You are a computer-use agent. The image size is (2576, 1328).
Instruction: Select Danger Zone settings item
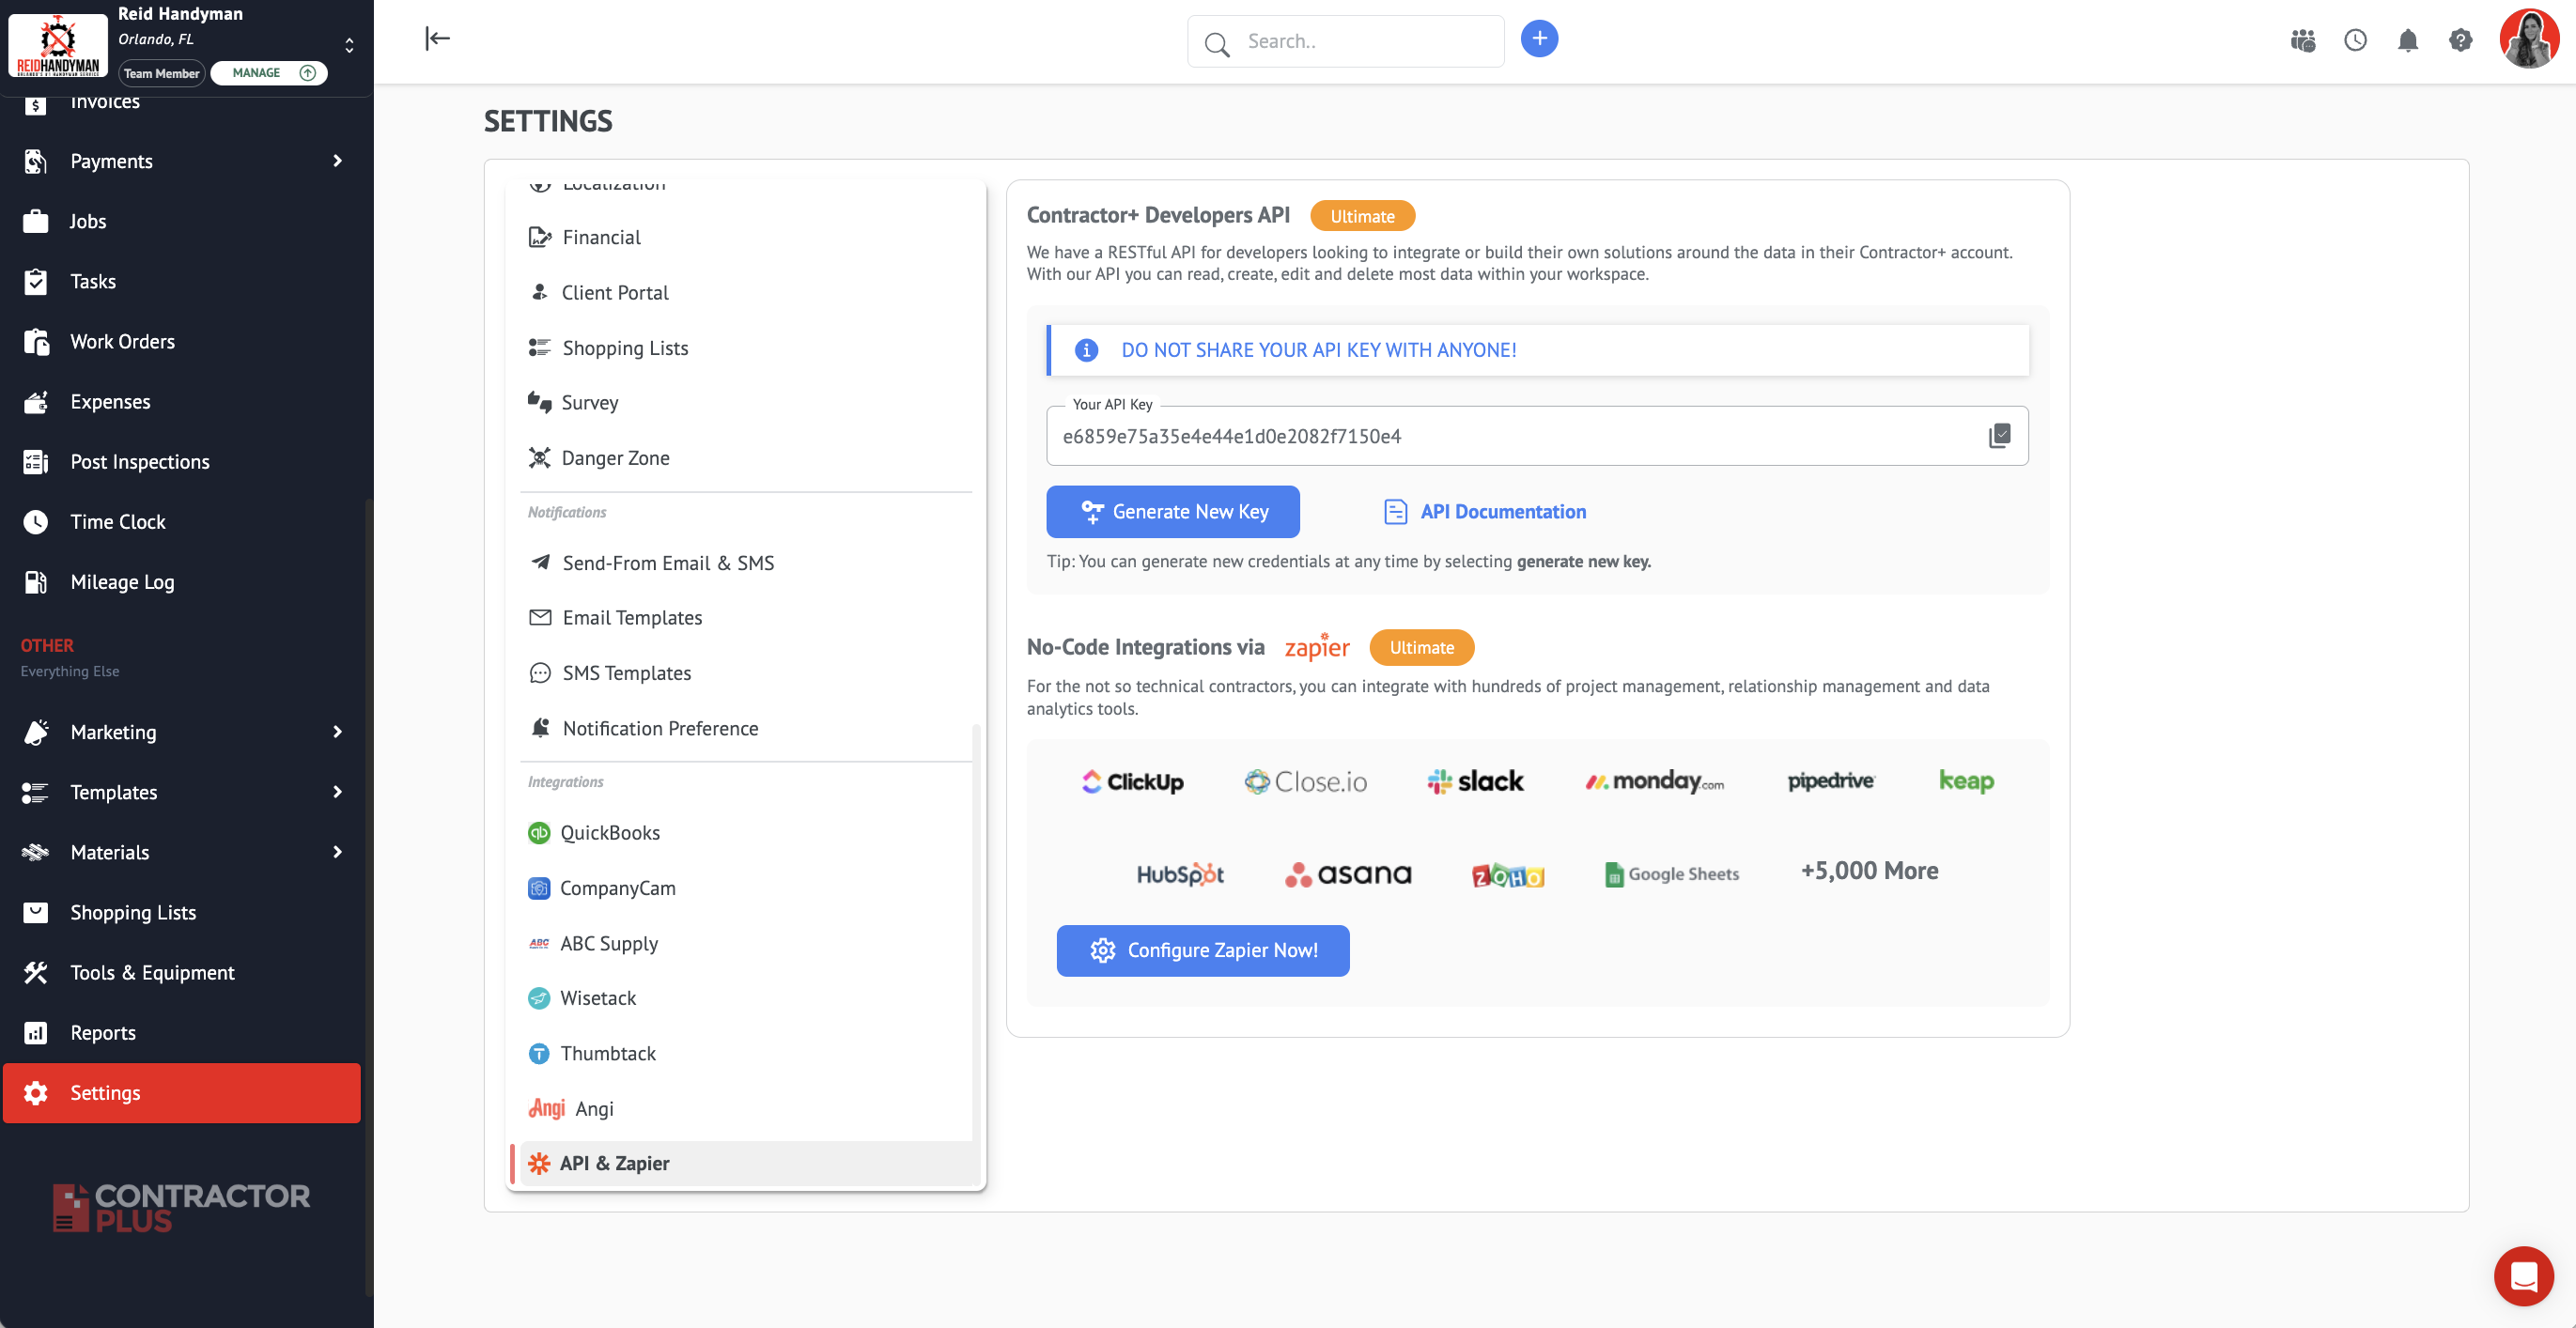tap(614, 458)
